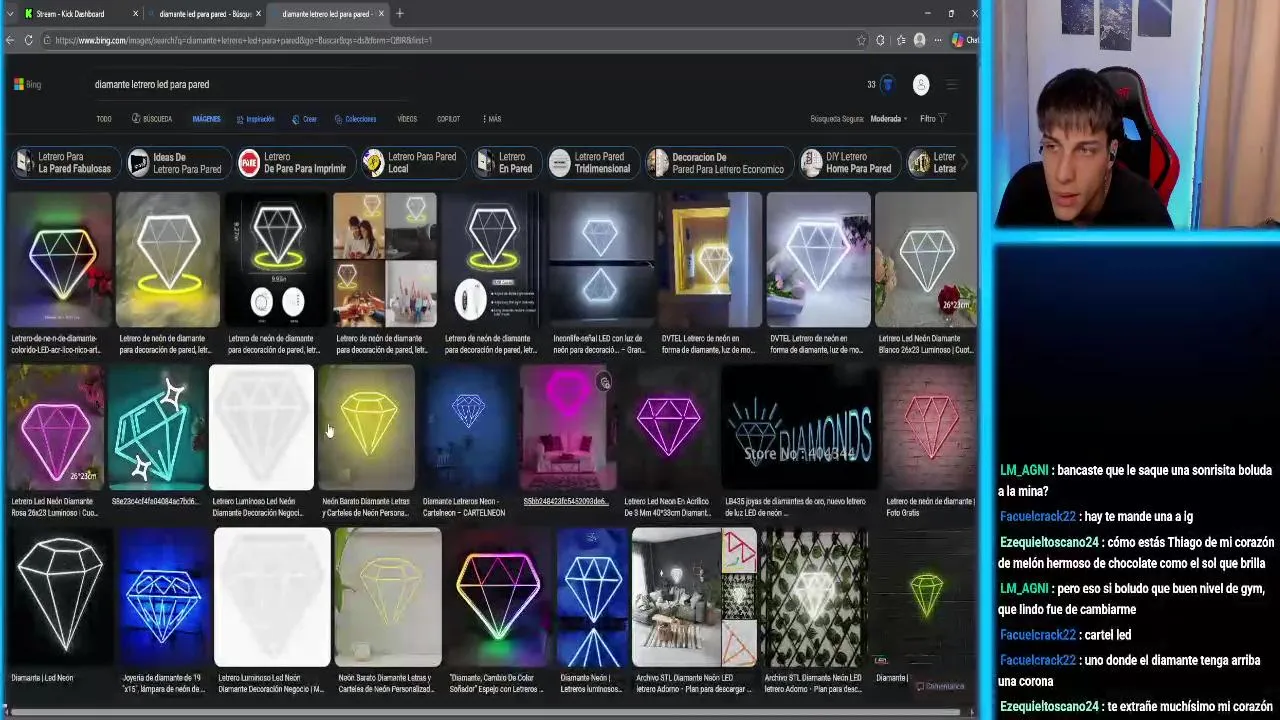Select the Letrero De Pare Para Imprimir chip
This screenshot has height=720, width=1280.
click(x=294, y=163)
